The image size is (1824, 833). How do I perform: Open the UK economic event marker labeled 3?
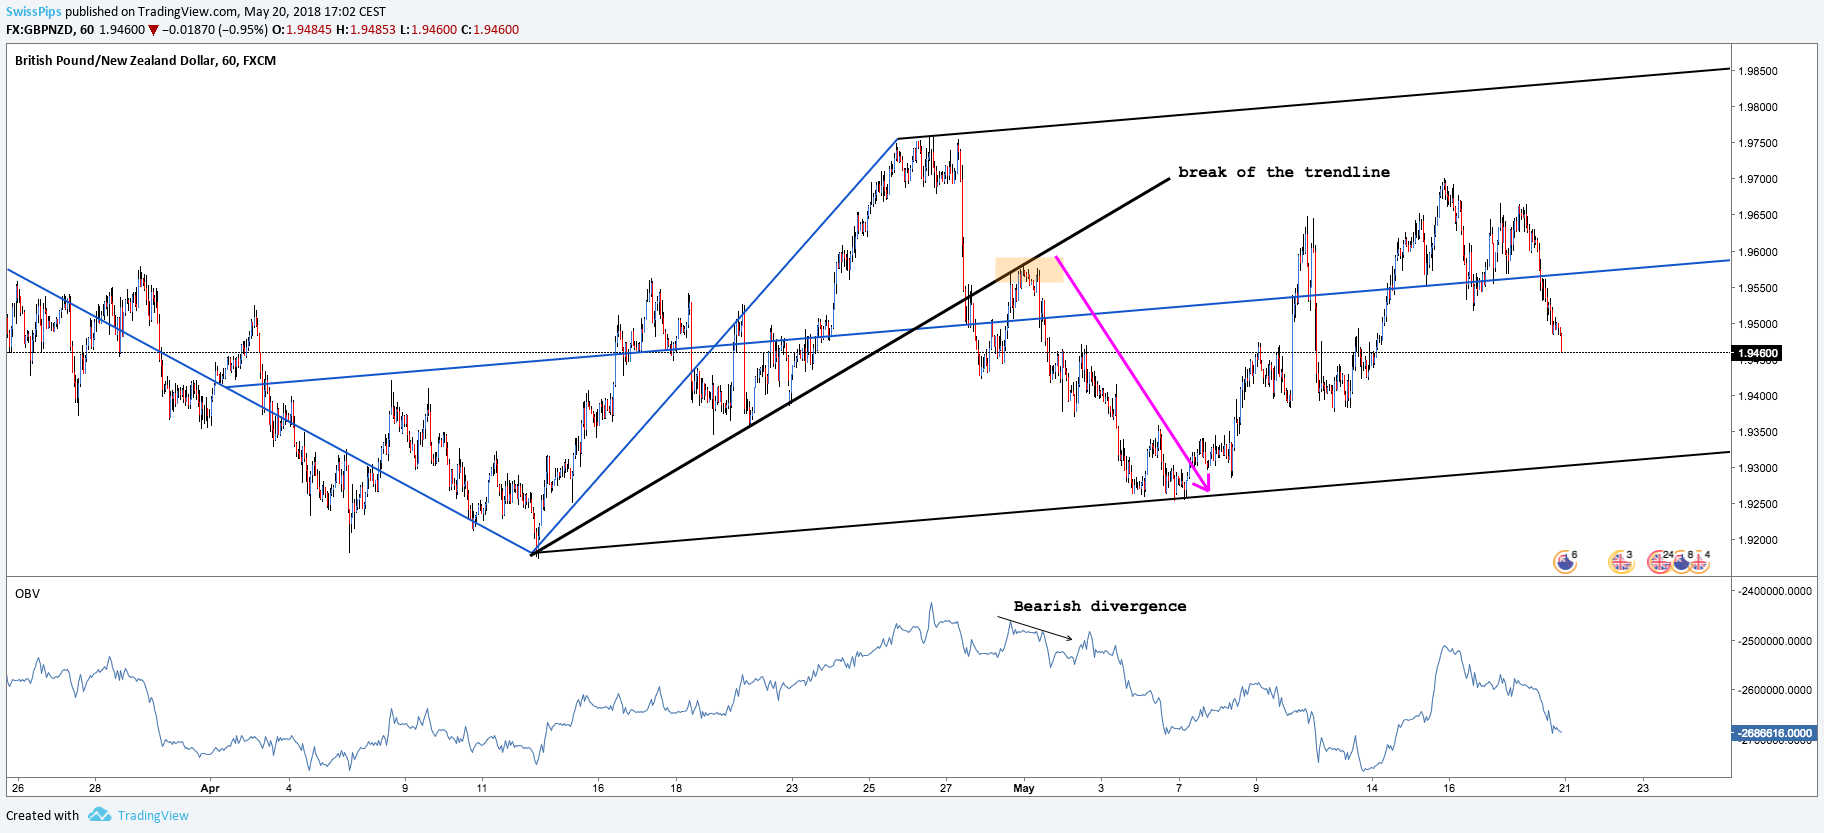(x=1620, y=562)
